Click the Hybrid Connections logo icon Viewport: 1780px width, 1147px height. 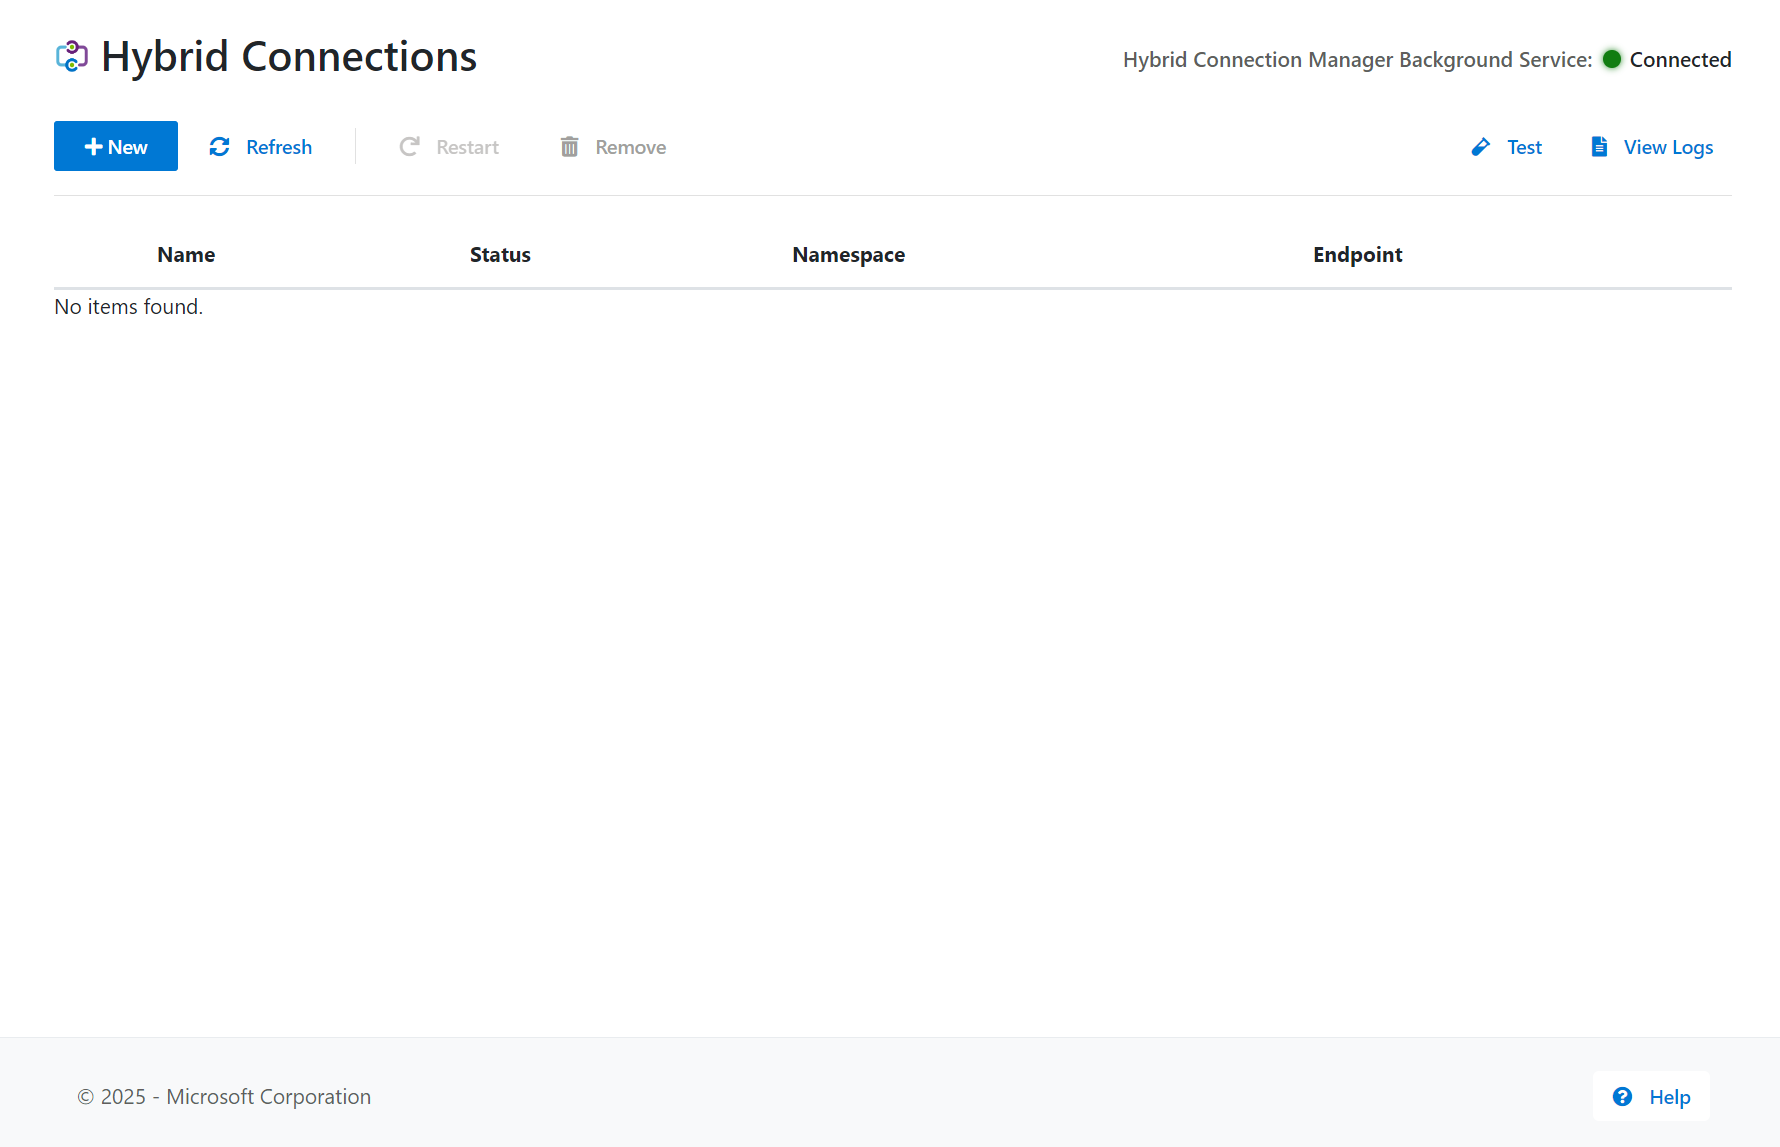pyautogui.click(x=72, y=57)
